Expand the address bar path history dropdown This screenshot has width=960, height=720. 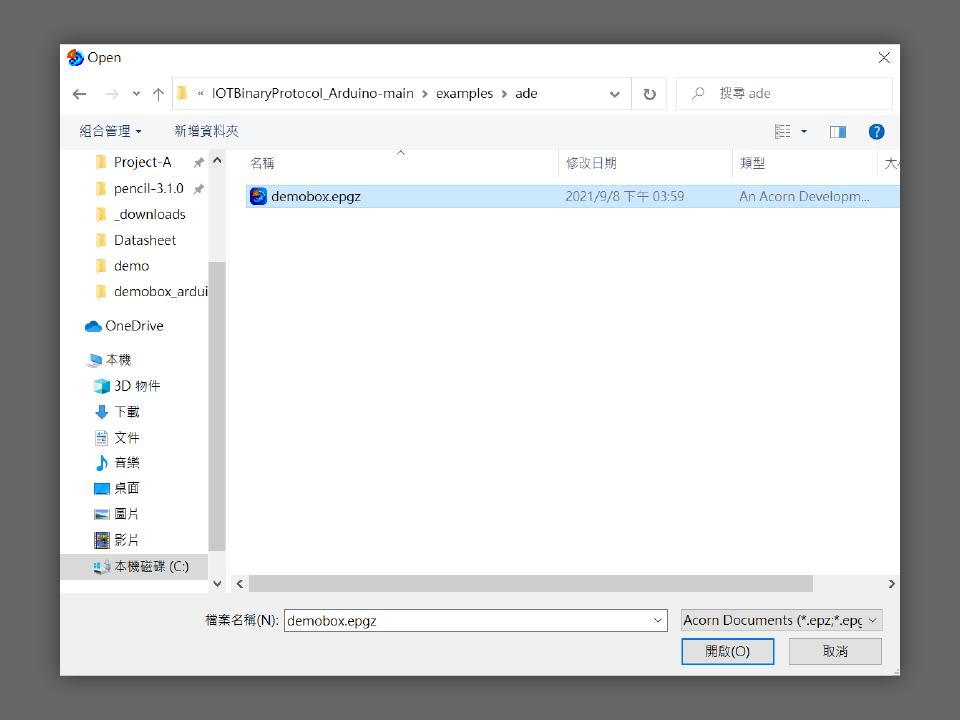(614, 94)
